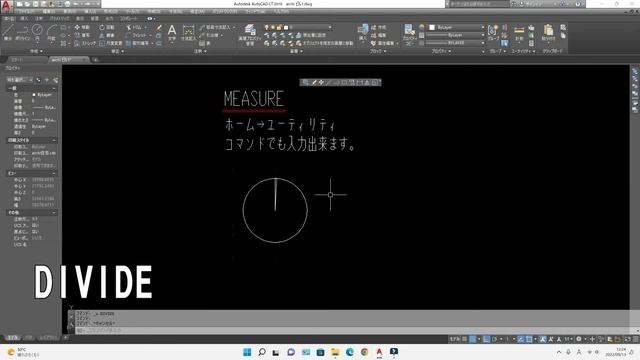The height and width of the screenshot is (360, 640).
Task: Open the selection dropdown in Properties palette
Action: pos(19,80)
